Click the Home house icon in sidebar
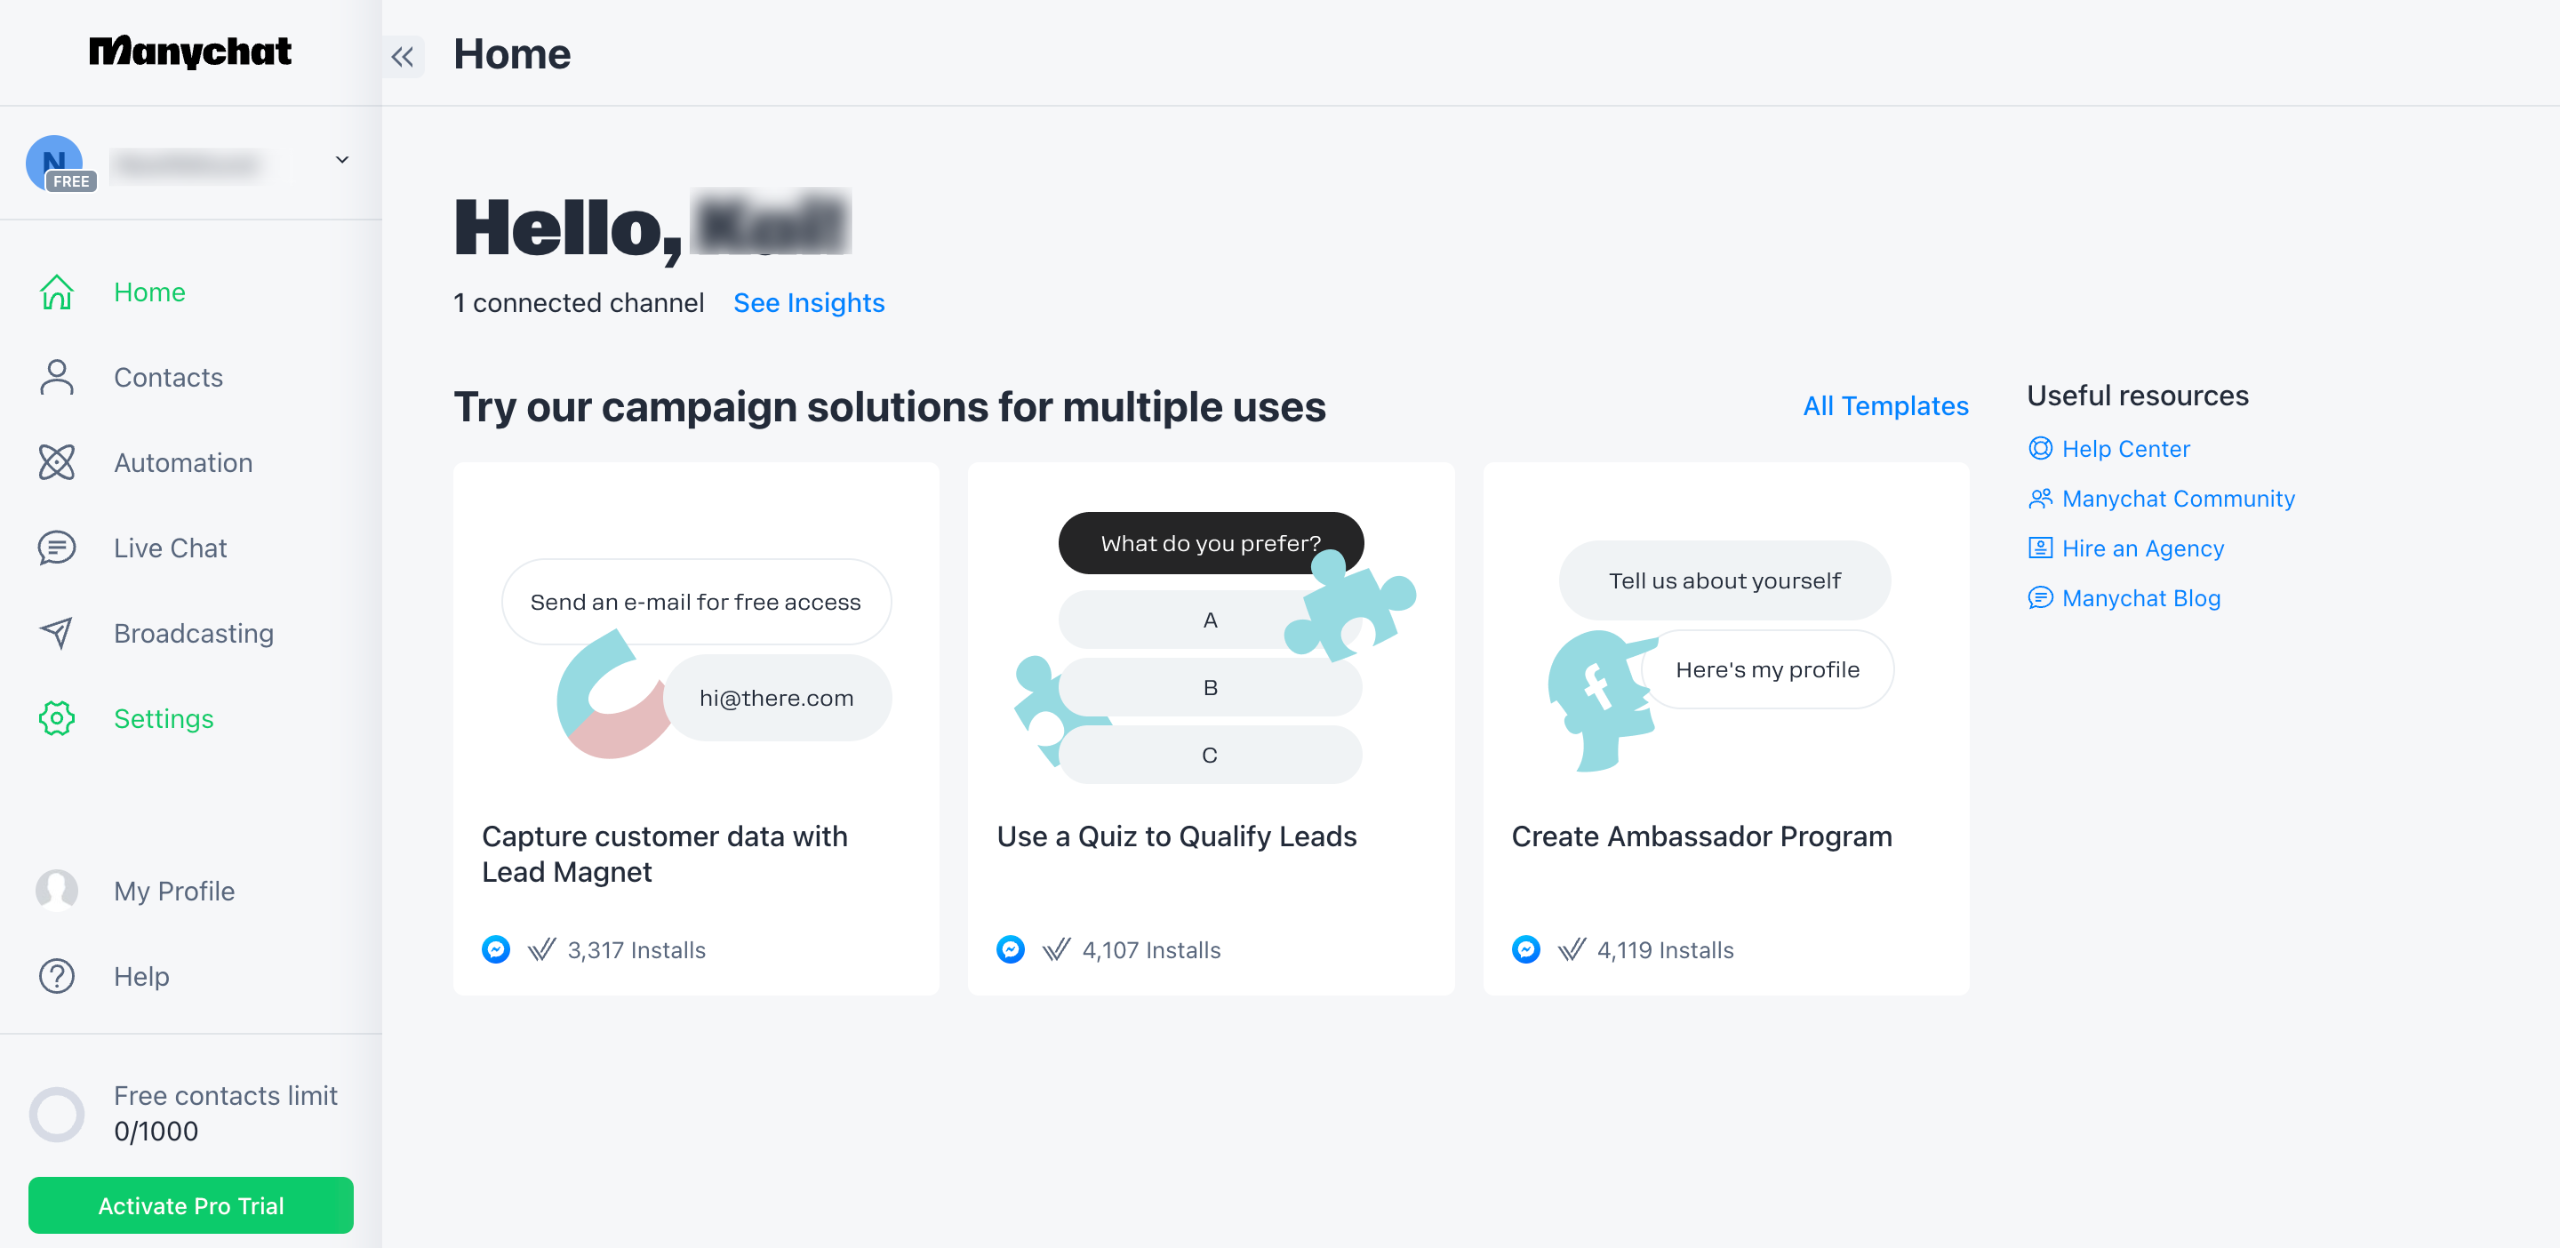The width and height of the screenshot is (2560, 1248). (x=57, y=292)
